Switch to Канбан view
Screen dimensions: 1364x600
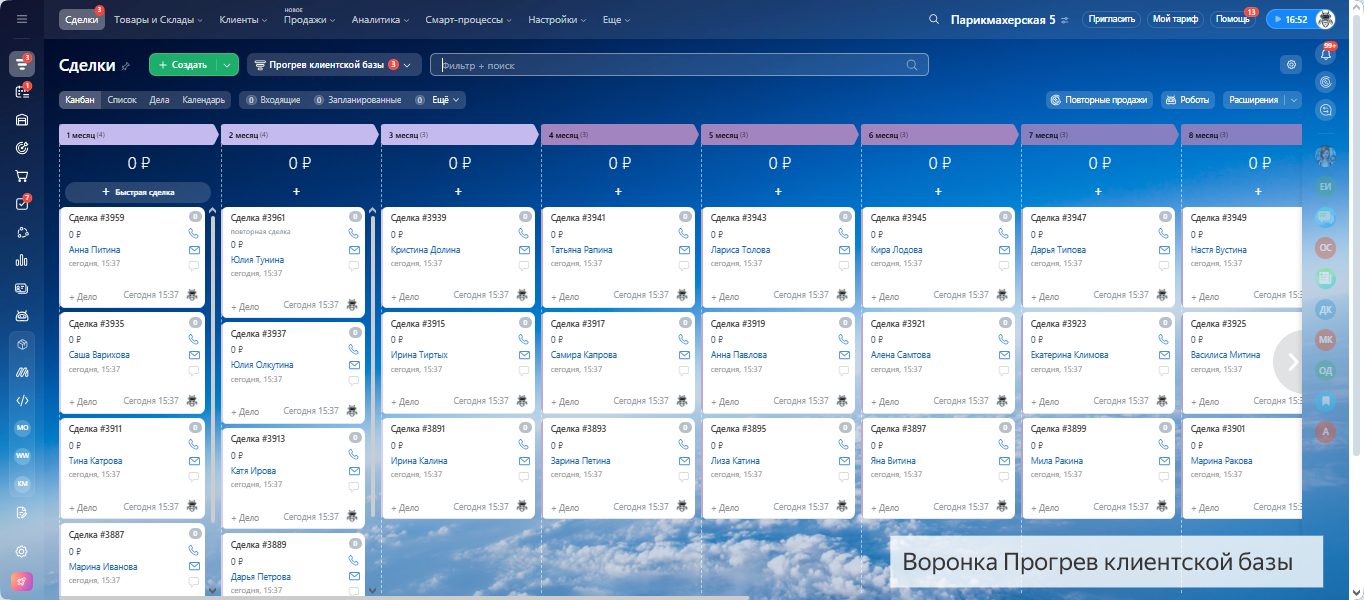coord(80,100)
